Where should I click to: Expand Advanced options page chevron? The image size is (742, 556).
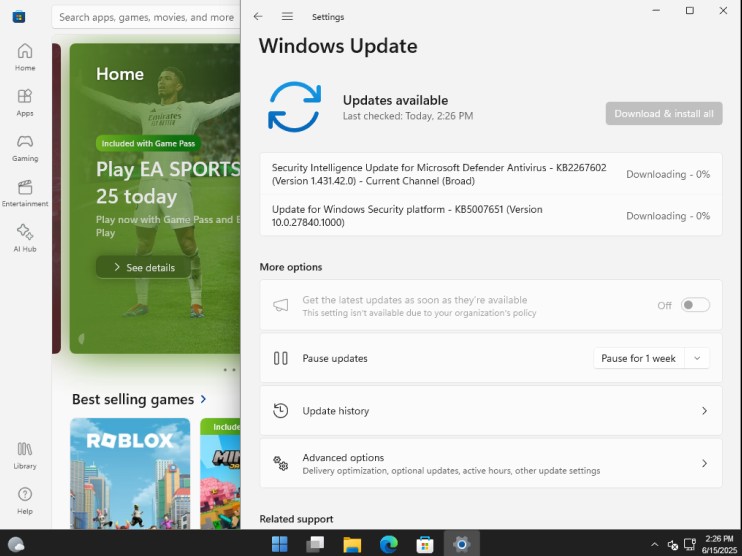point(704,463)
